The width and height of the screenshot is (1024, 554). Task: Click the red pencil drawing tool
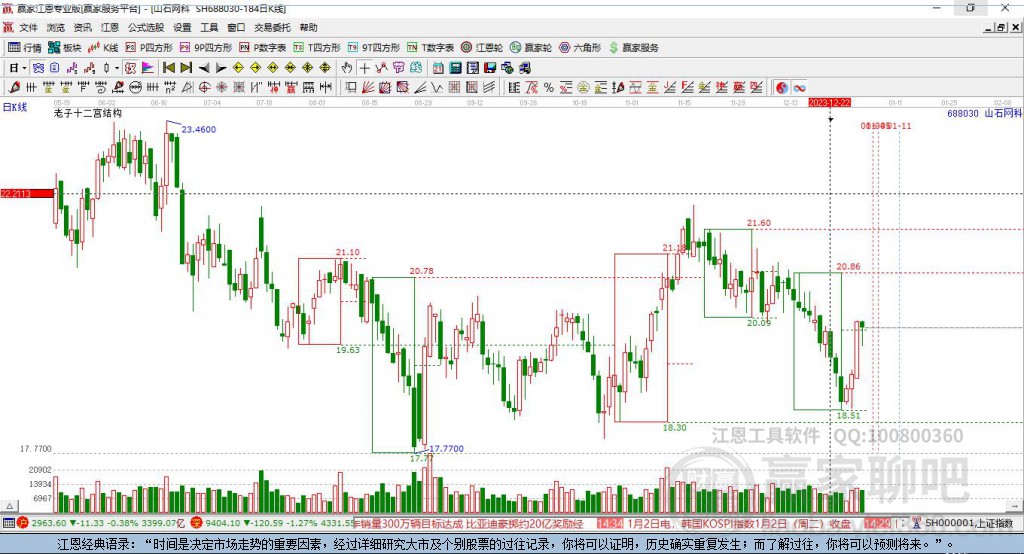click(14, 88)
